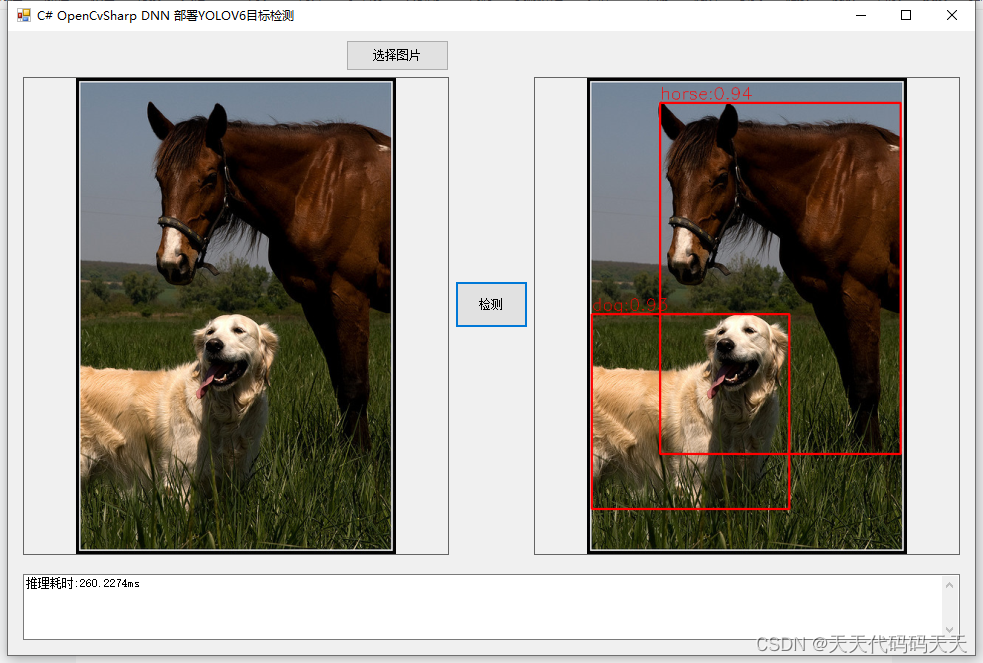Minimize the YOLOV6 detection window
The height and width of the screenshot is (663, 983).
point(861,15)
